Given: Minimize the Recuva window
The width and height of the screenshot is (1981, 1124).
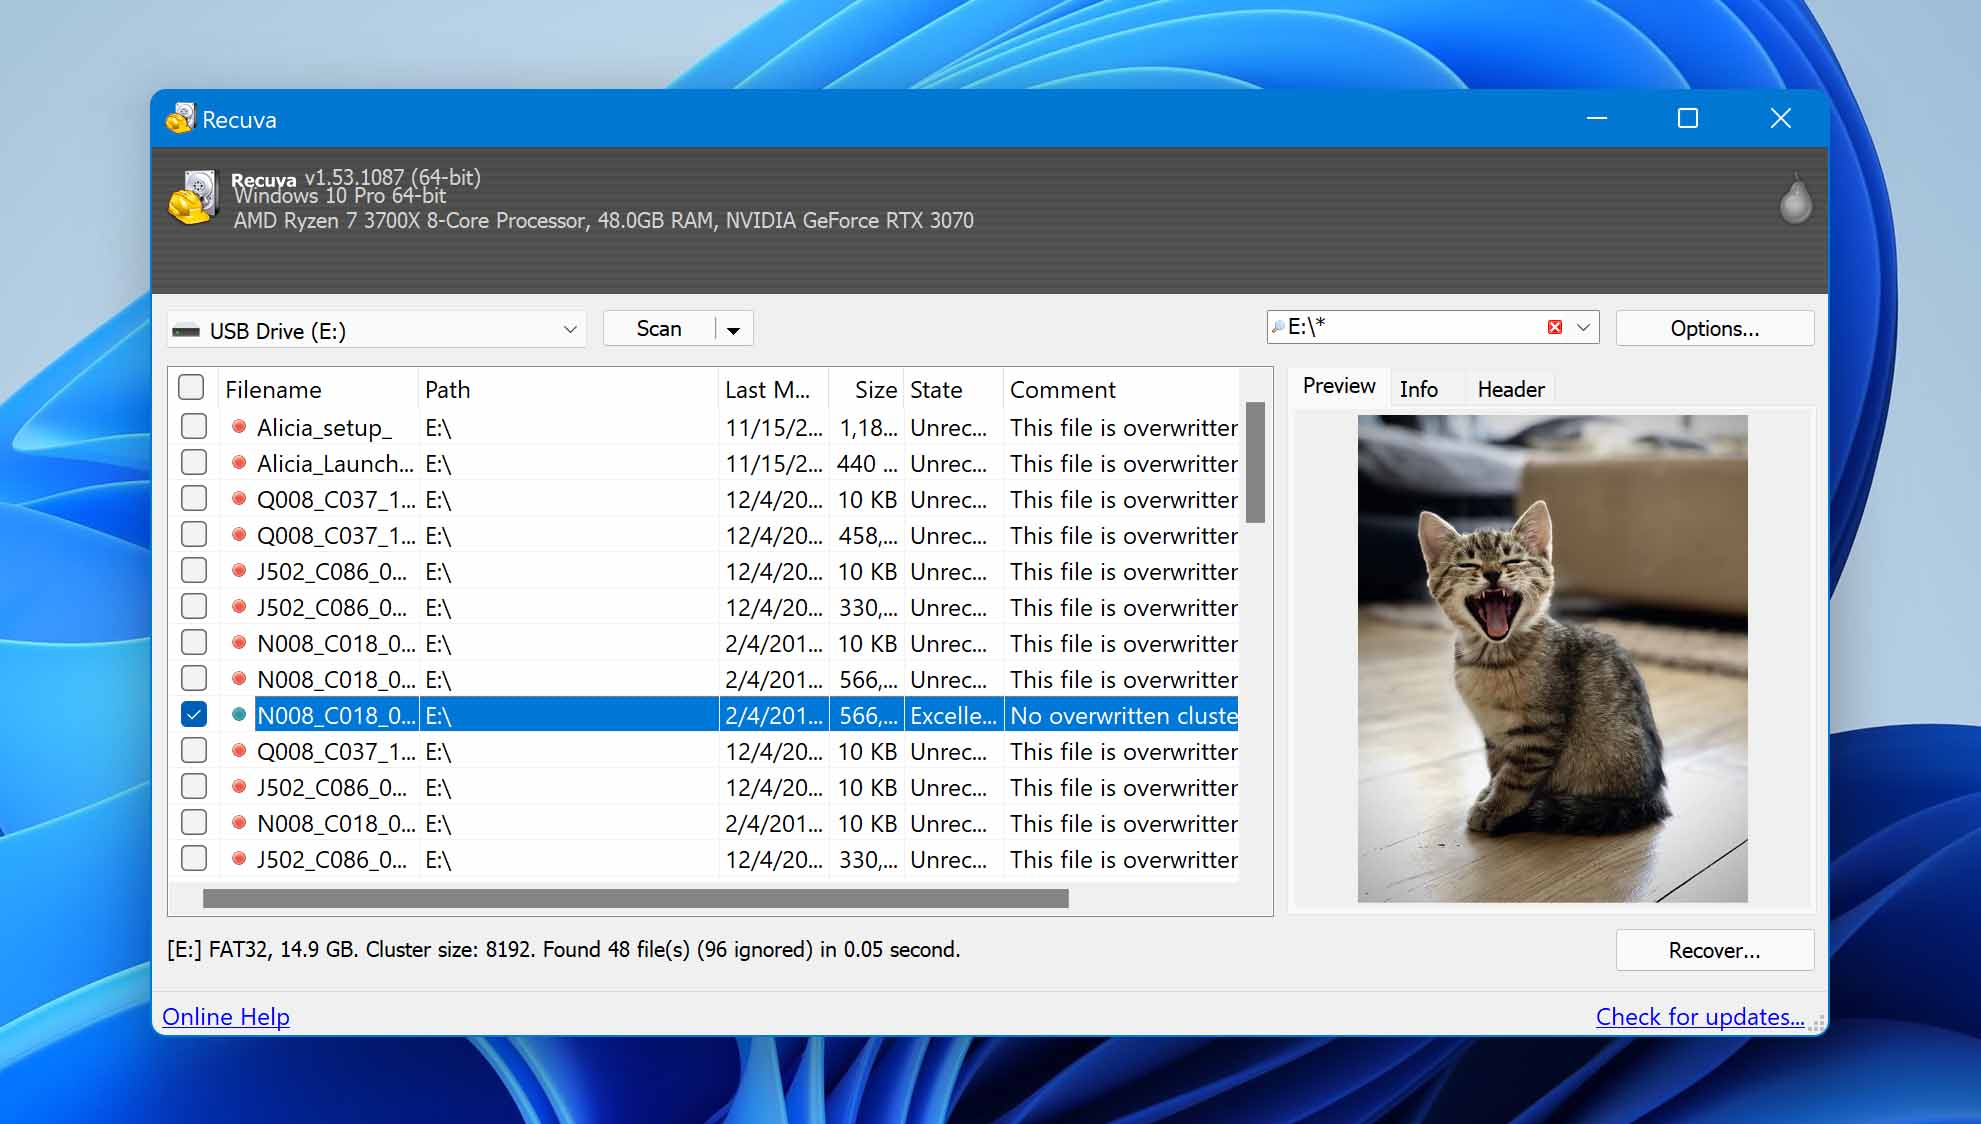Looking at the screenshot, I should pyautogui.click(x=1597, y=118).
